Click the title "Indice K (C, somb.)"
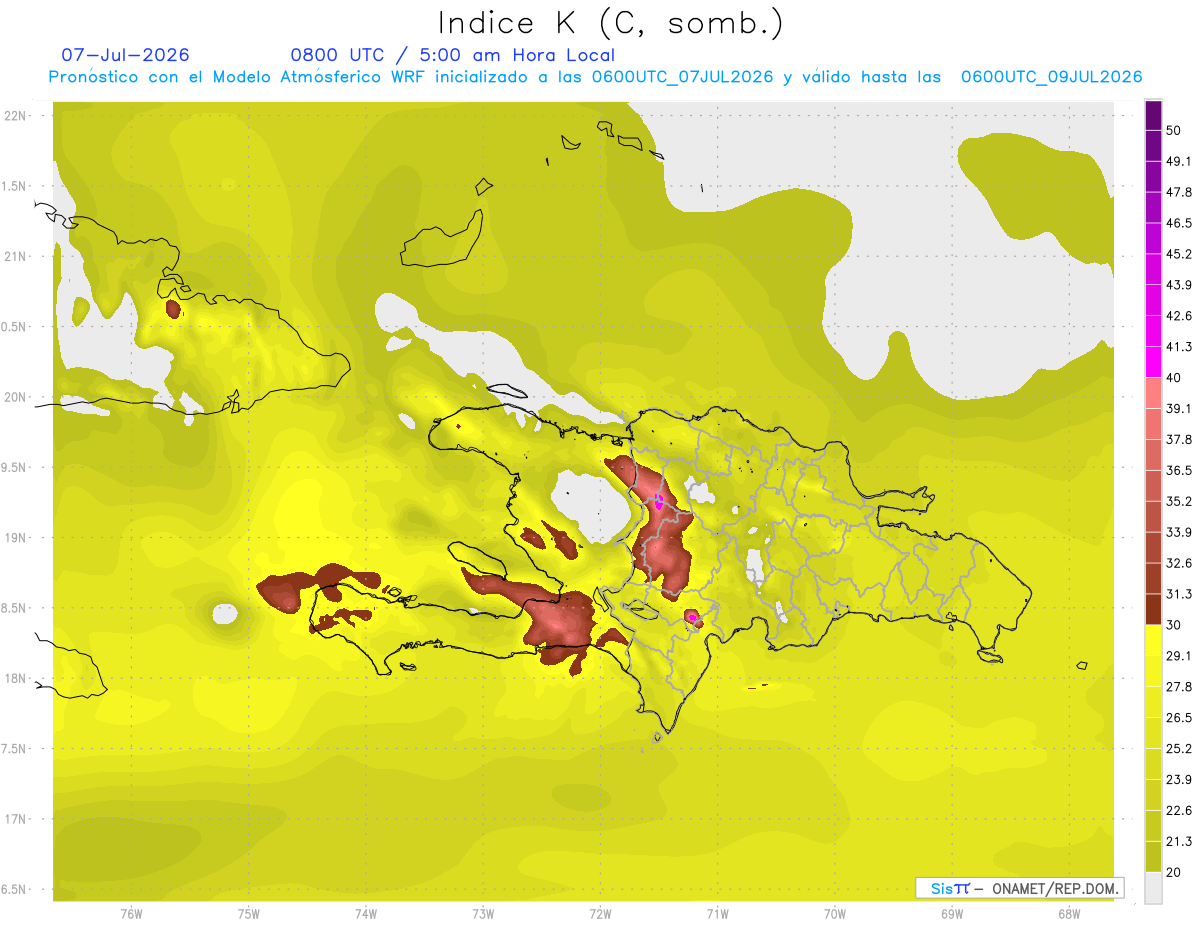This screenshot has height=927, width=1200. pos(610,23)
